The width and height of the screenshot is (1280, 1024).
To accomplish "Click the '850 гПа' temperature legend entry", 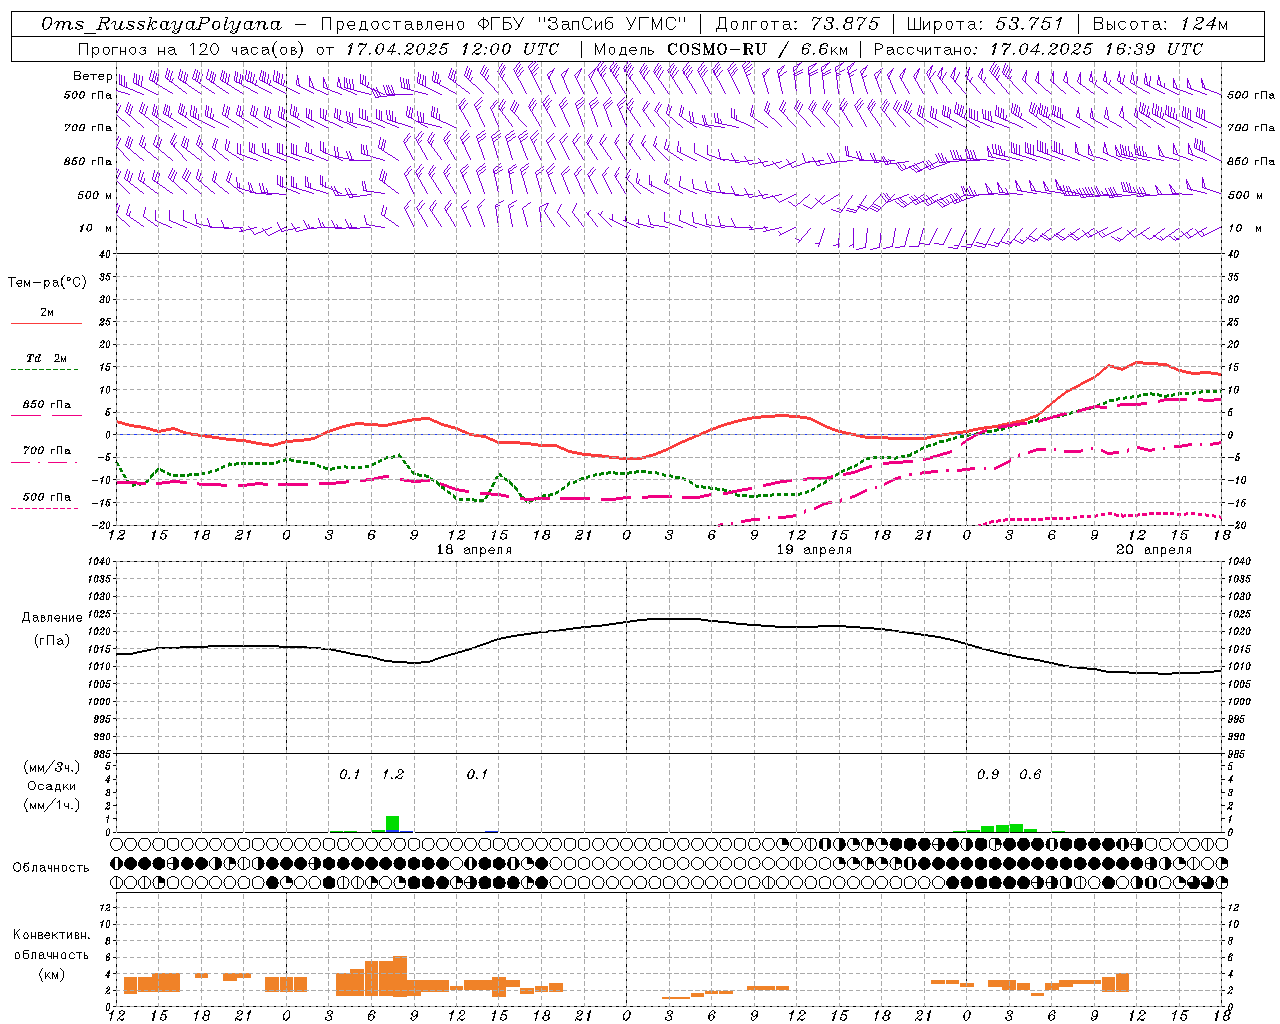I will tap(47, 405).
